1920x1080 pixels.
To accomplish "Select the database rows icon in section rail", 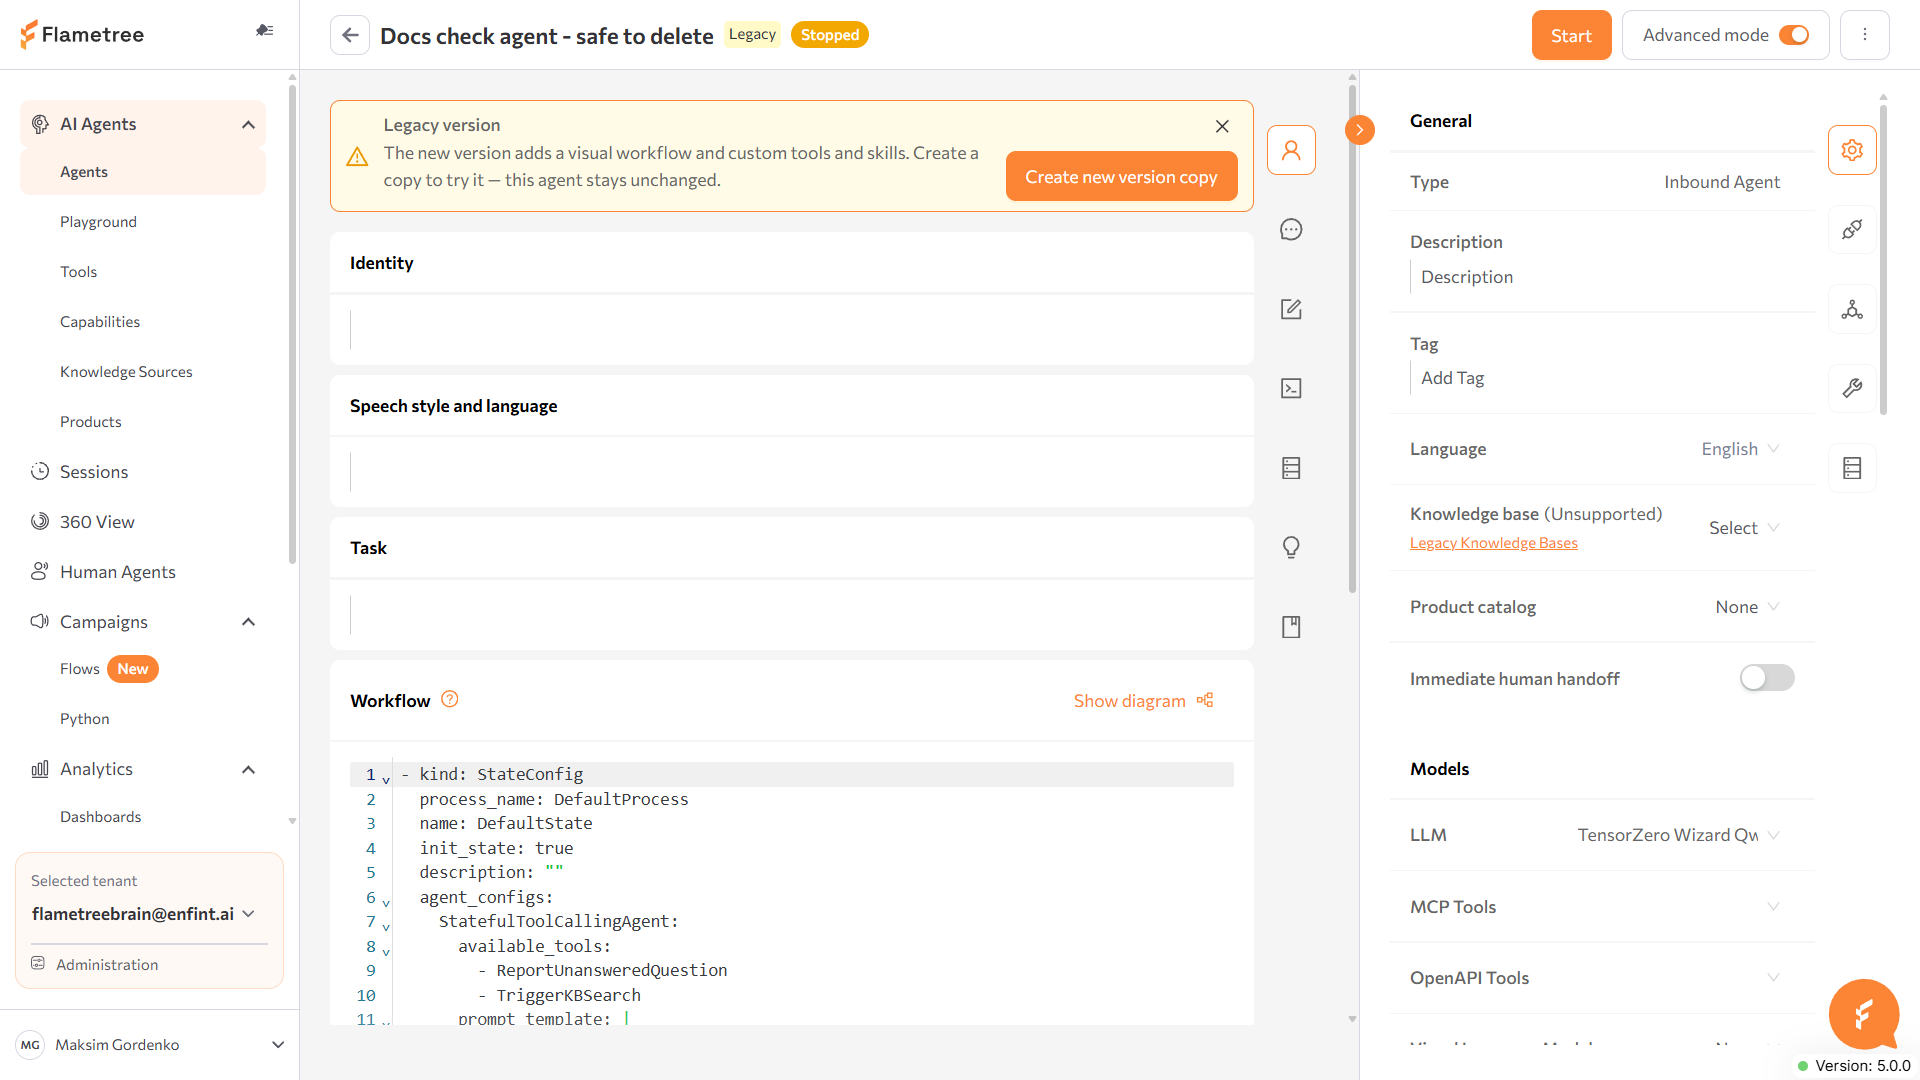I will tap(1291, 468).
